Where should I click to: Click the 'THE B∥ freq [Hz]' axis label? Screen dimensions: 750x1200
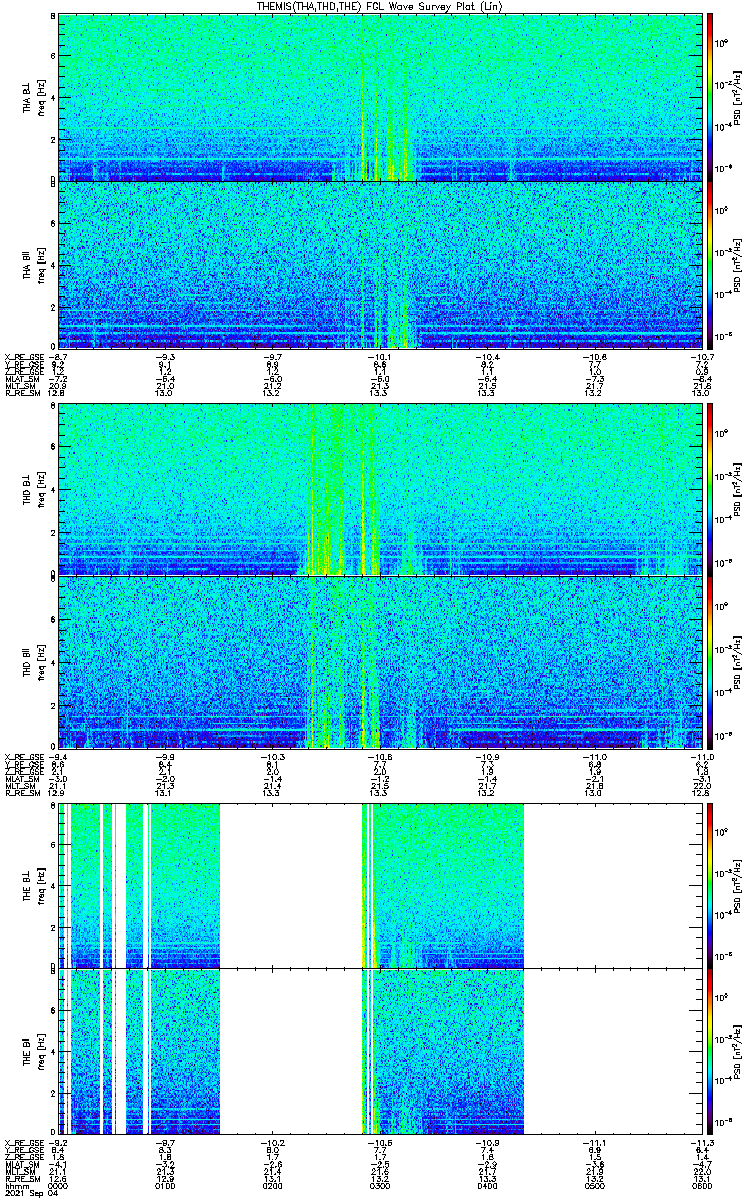[x=33, y=1050]
